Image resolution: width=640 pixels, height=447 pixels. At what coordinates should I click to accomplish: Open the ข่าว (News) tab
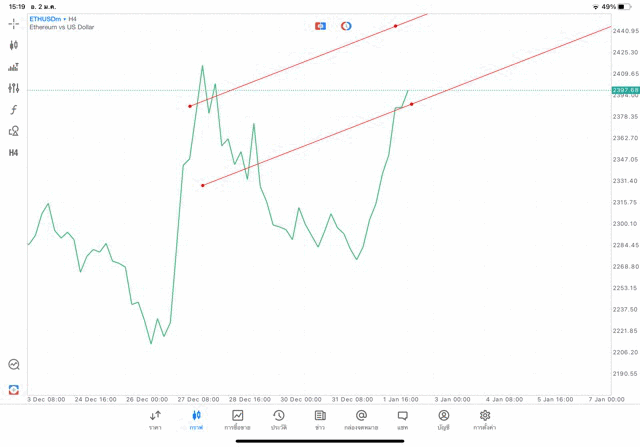(x=320, y=420)
